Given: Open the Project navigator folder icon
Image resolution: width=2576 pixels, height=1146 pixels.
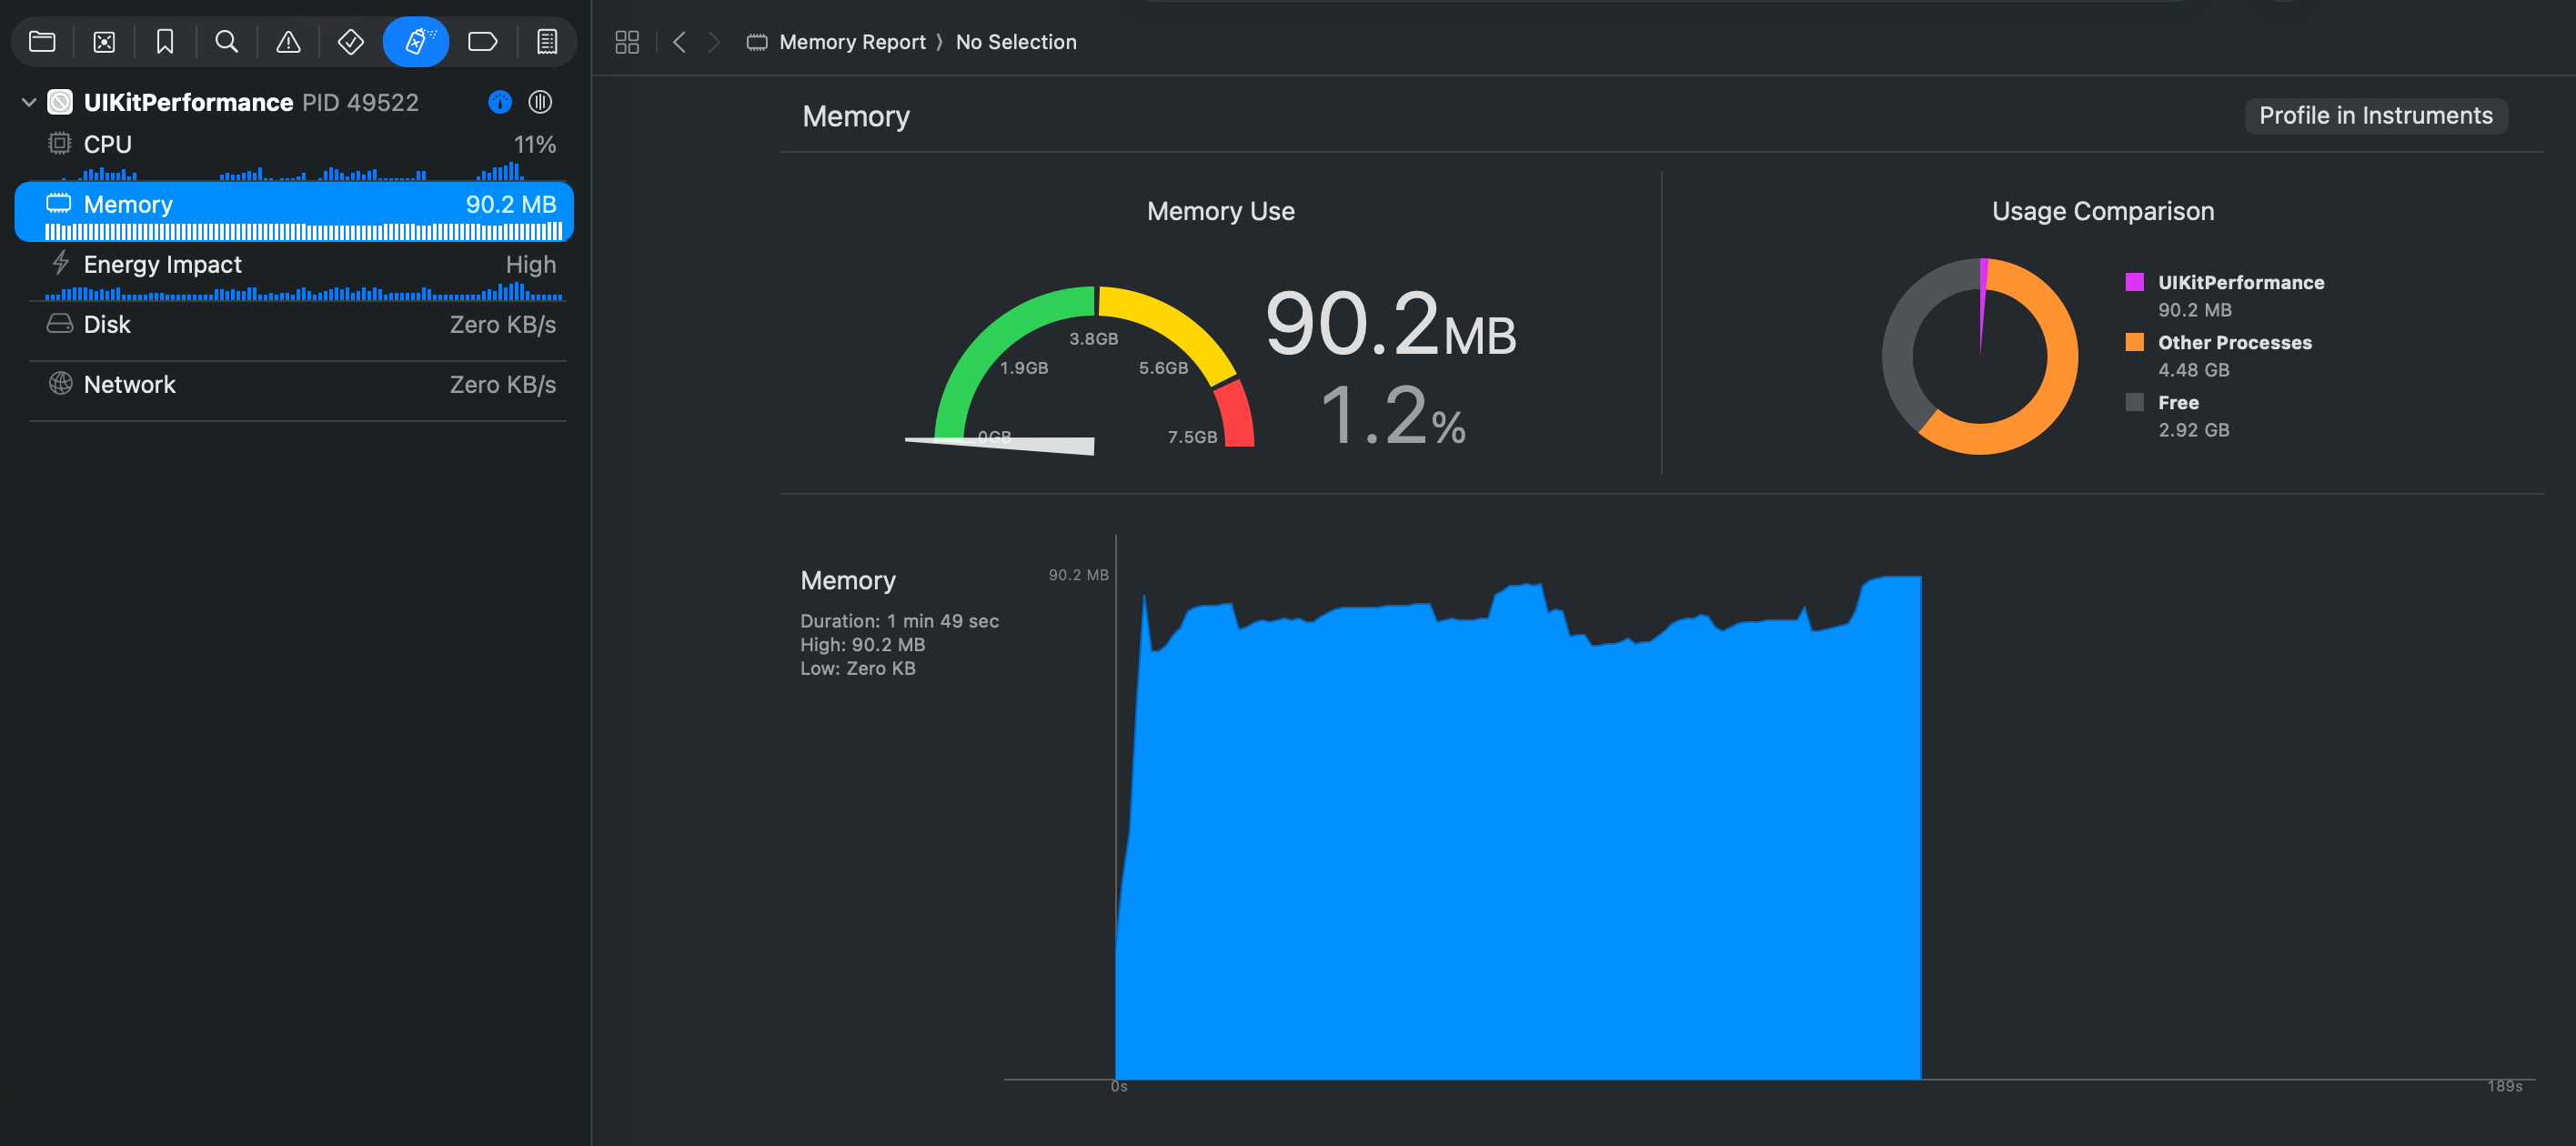Looking at the screenshot, I should 42,42.
